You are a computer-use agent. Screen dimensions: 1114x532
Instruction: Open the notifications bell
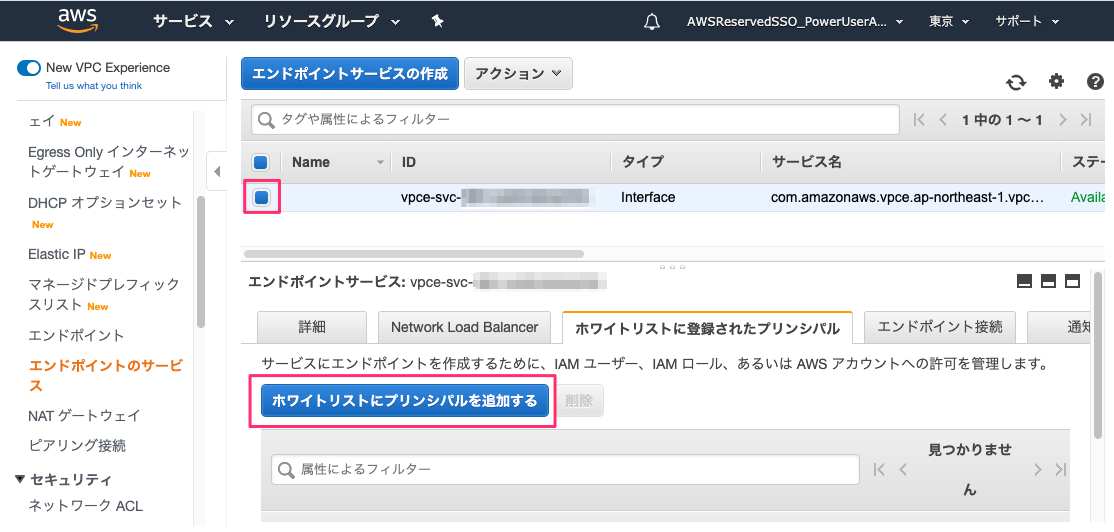[651, 21]
